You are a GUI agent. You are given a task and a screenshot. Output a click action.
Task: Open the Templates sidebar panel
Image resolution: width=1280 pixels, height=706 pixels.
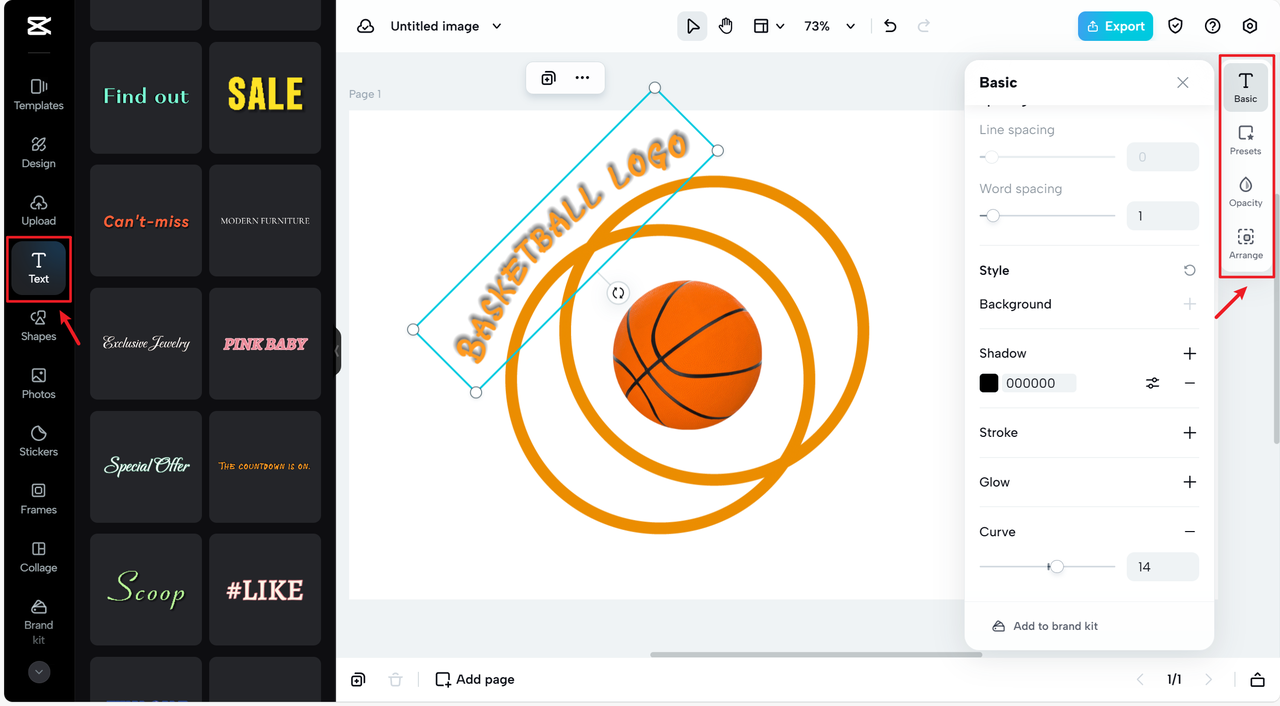(39, 95)
